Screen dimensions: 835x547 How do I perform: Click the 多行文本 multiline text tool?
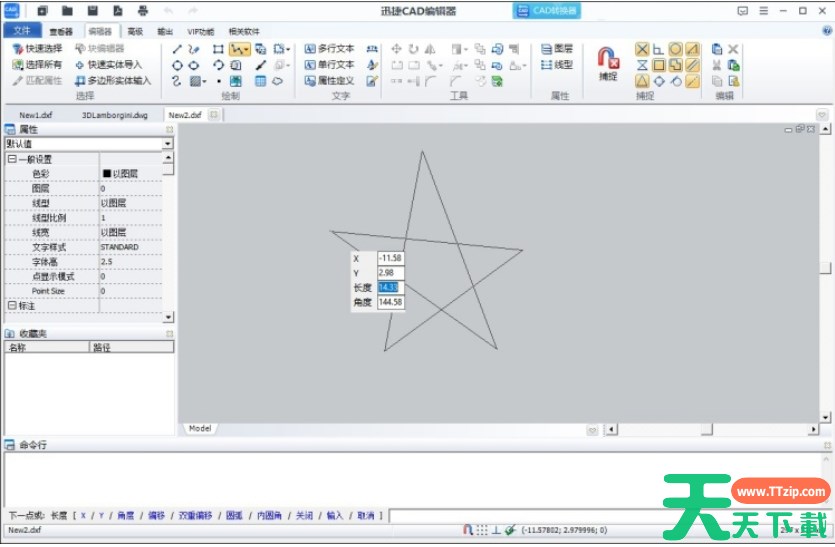pyautogui.click(x=329, y=48)
